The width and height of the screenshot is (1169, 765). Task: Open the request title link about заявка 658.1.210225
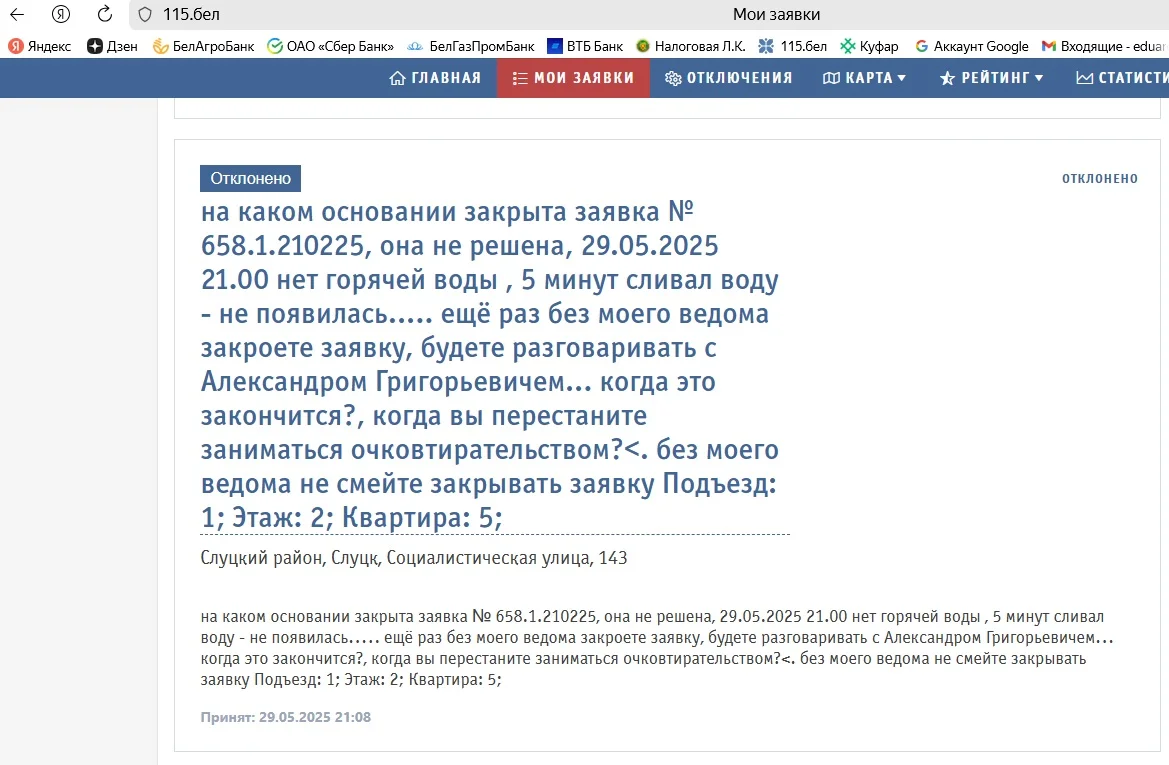490,365
